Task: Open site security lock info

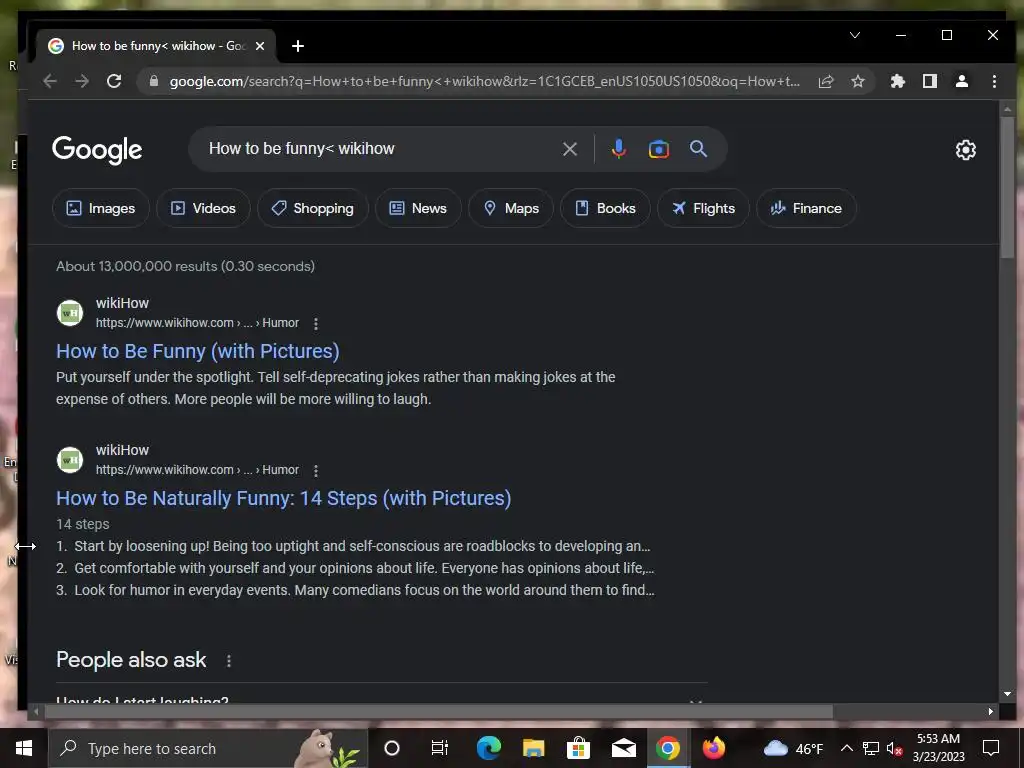Action: (x=154, y=81)
